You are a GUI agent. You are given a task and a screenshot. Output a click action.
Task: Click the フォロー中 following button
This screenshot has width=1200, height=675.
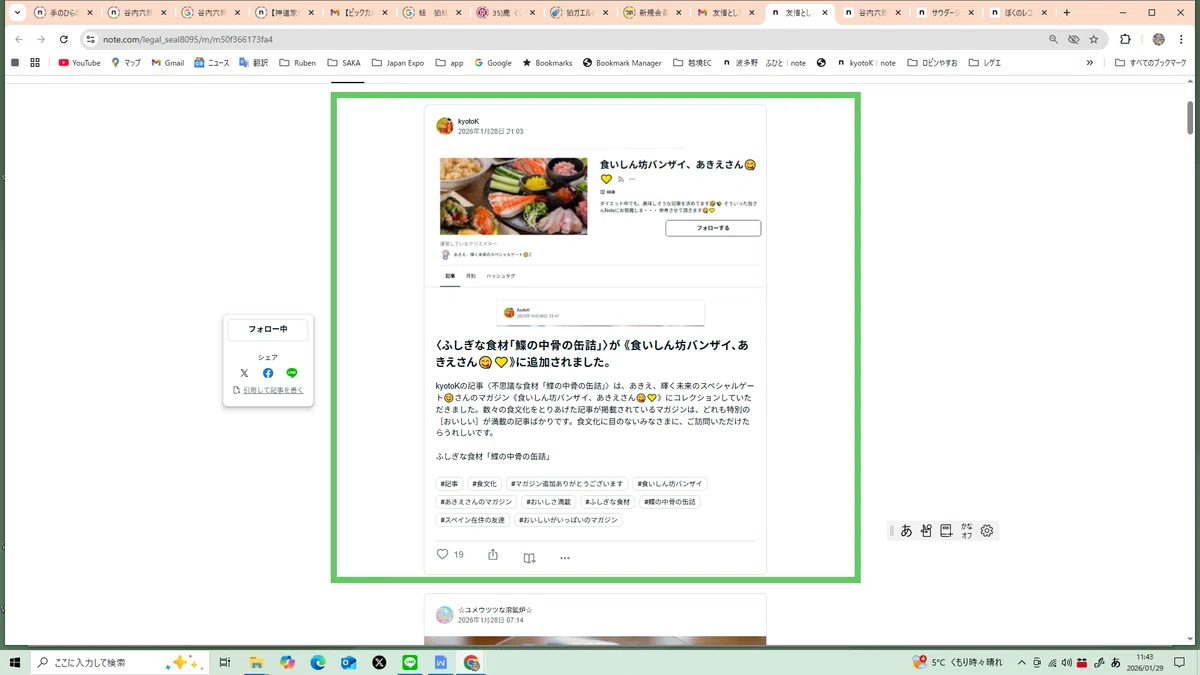pyautogui.click(x=268, y=329)
